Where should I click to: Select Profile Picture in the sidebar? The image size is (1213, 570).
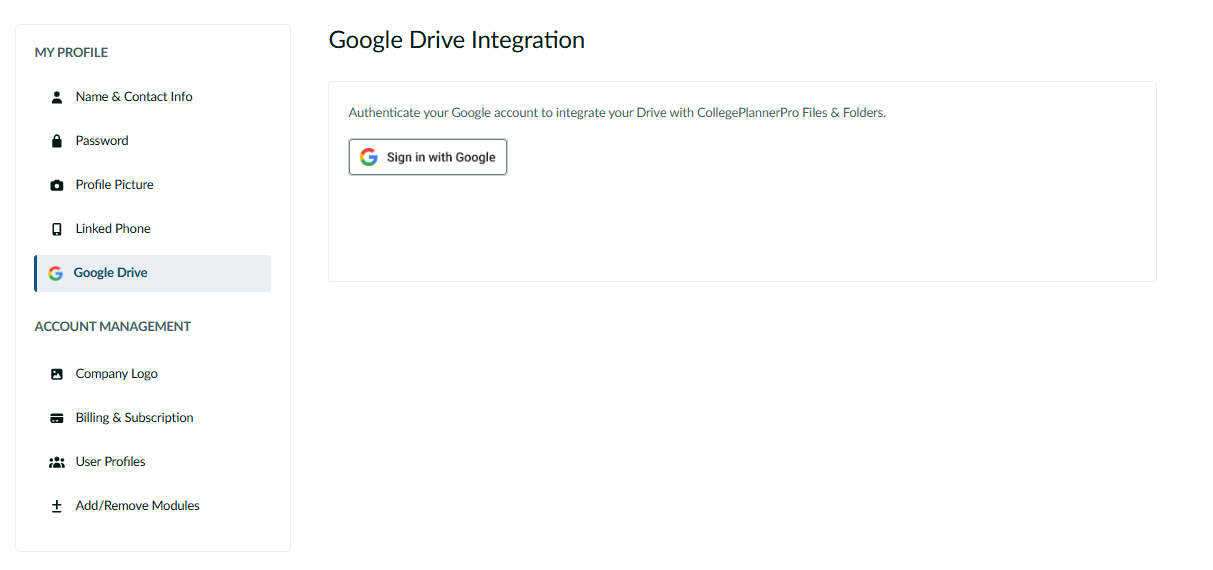click(115, 185)
